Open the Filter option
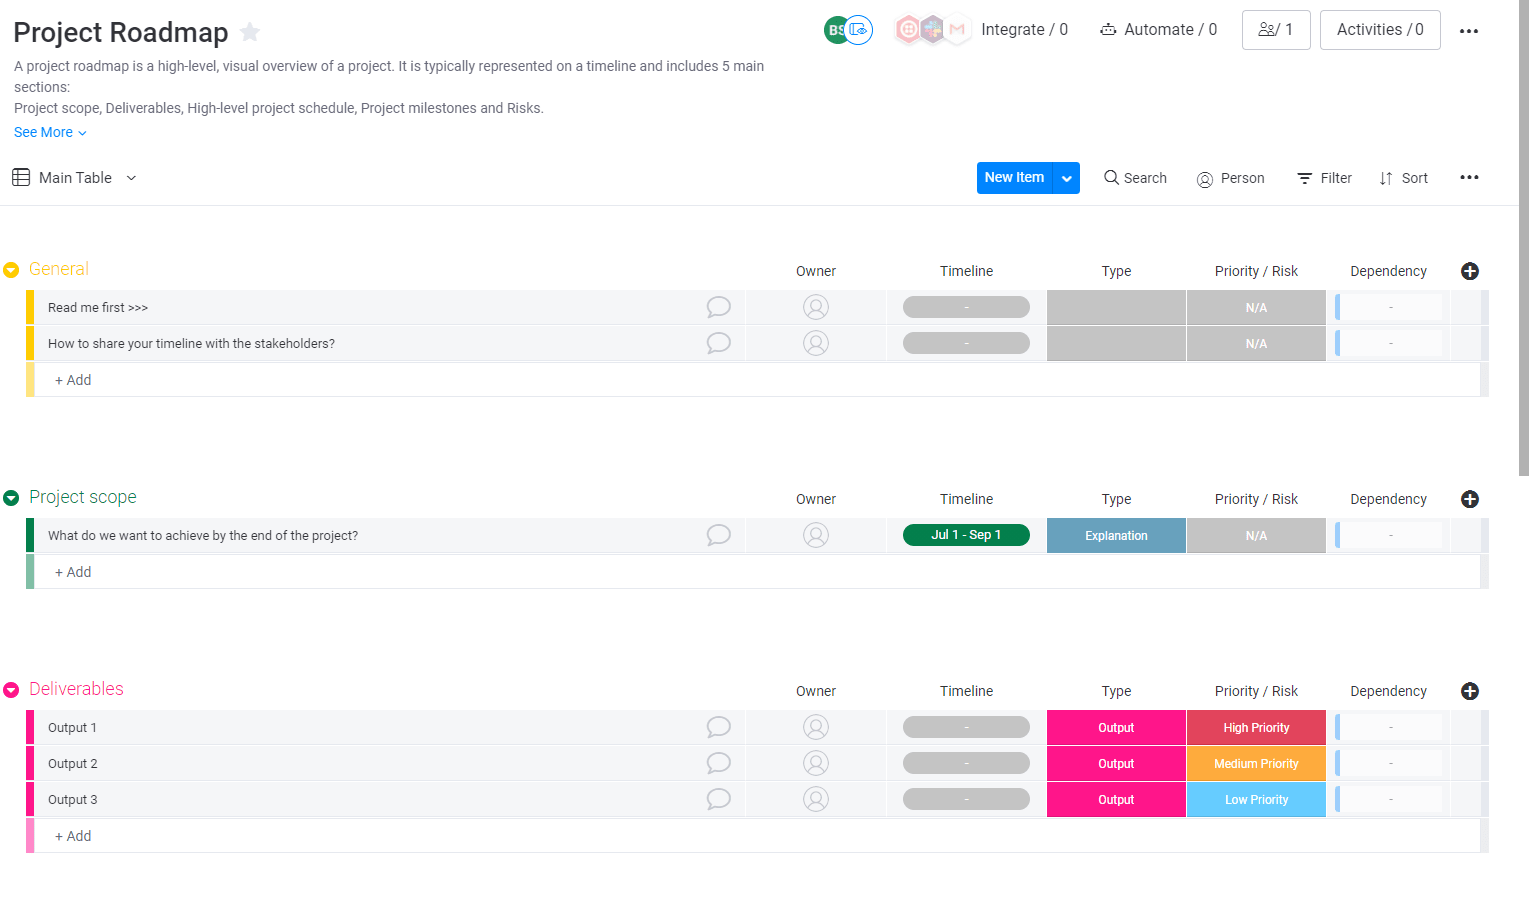The width and height of the screenshot is (1529, 899). tap(1324, 178)
